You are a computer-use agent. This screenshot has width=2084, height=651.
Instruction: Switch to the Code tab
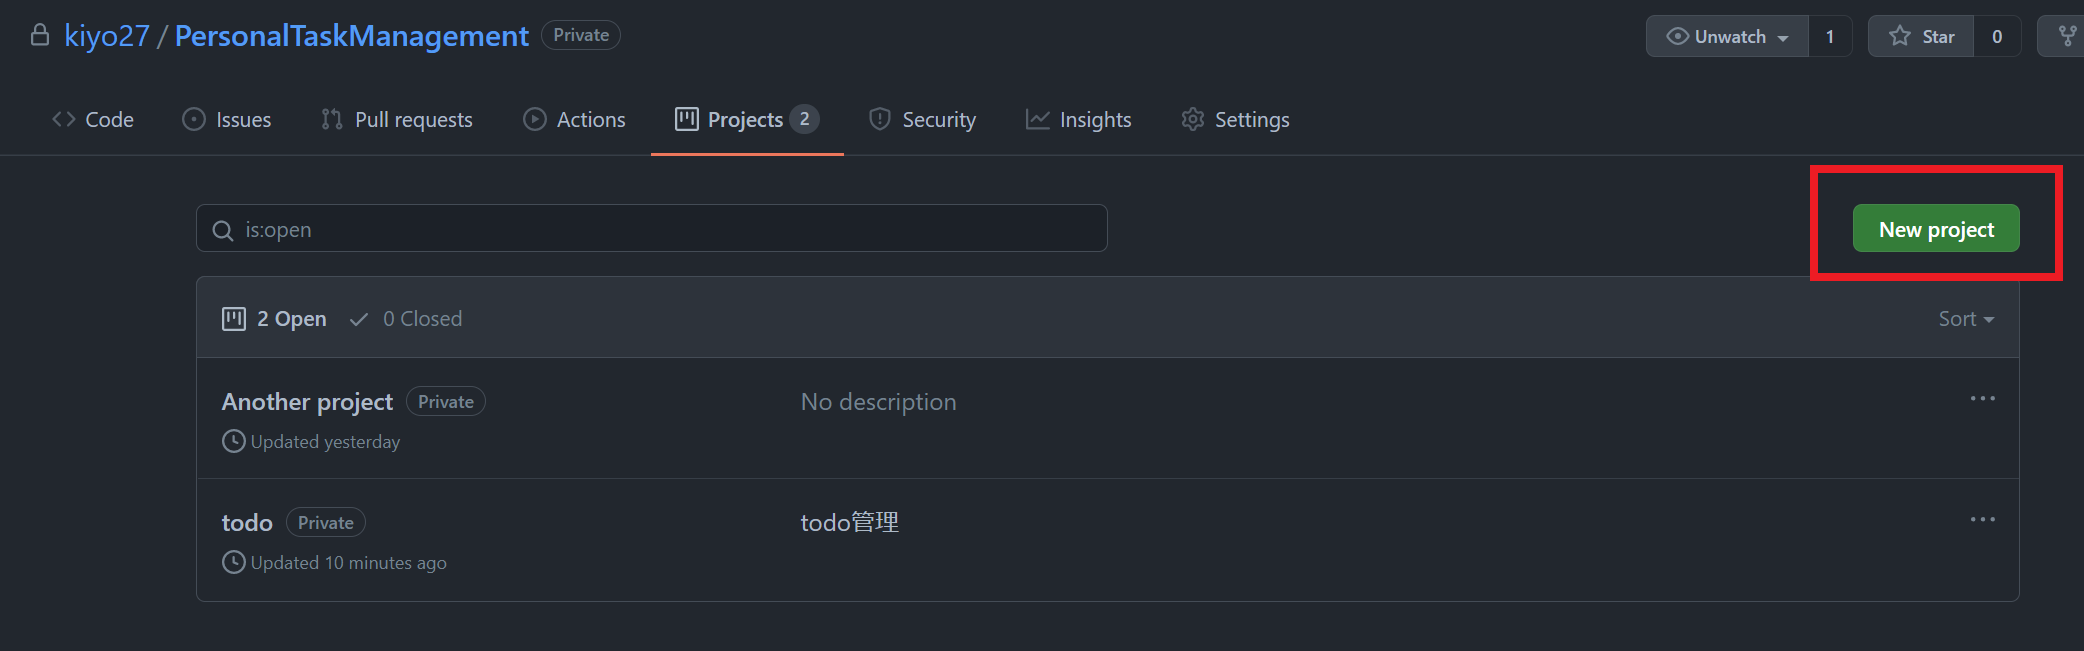tap(93, 119)
